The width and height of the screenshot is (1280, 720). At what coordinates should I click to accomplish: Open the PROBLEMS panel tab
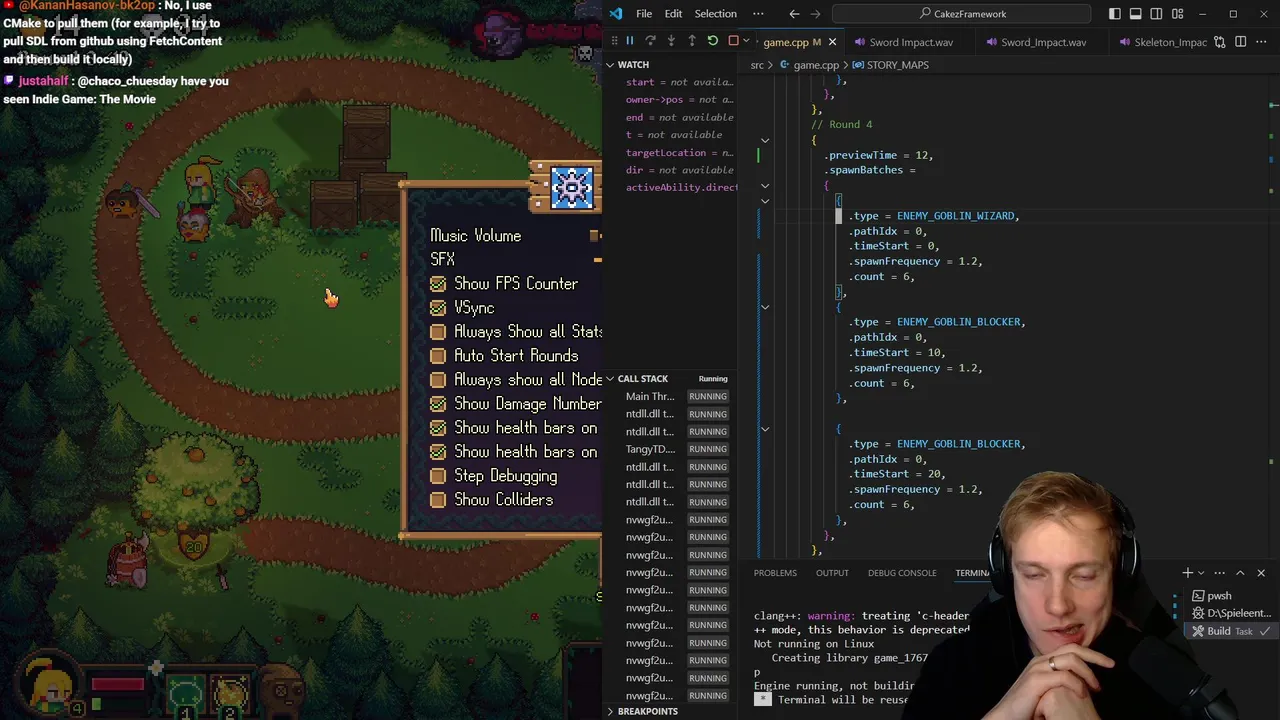coord(775,573)
